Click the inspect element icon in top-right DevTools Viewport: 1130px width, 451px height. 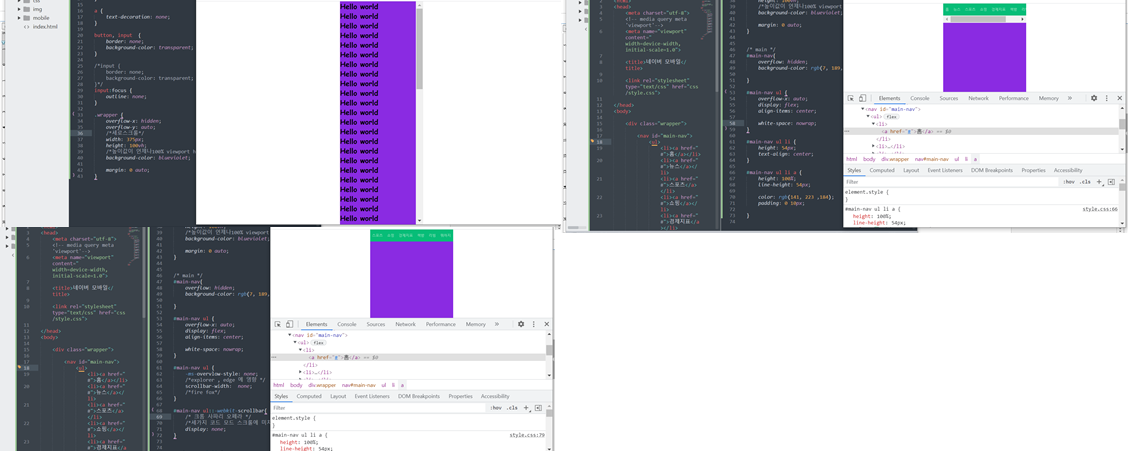(851, 99)
